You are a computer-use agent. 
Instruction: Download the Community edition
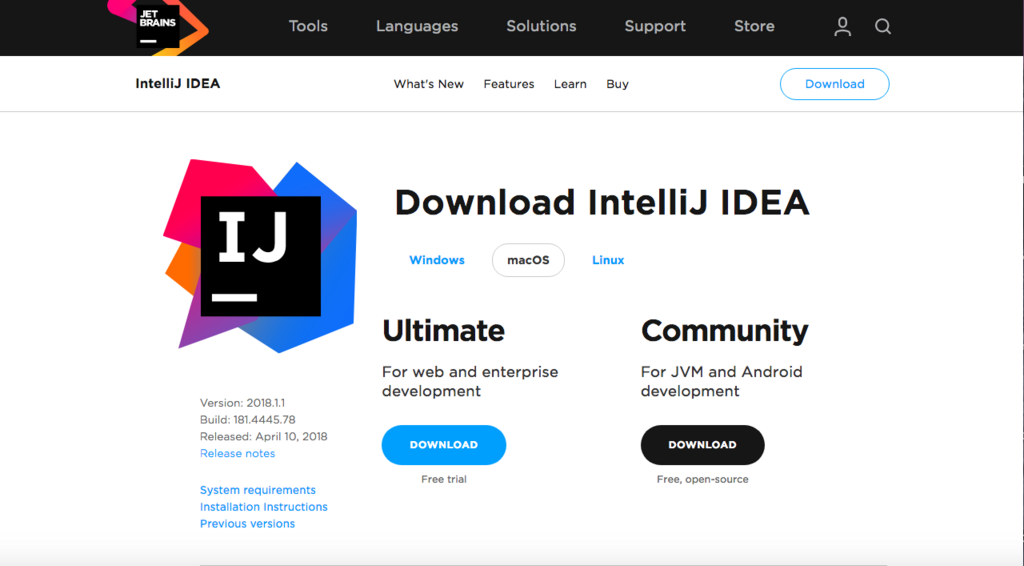coord(702,445)
